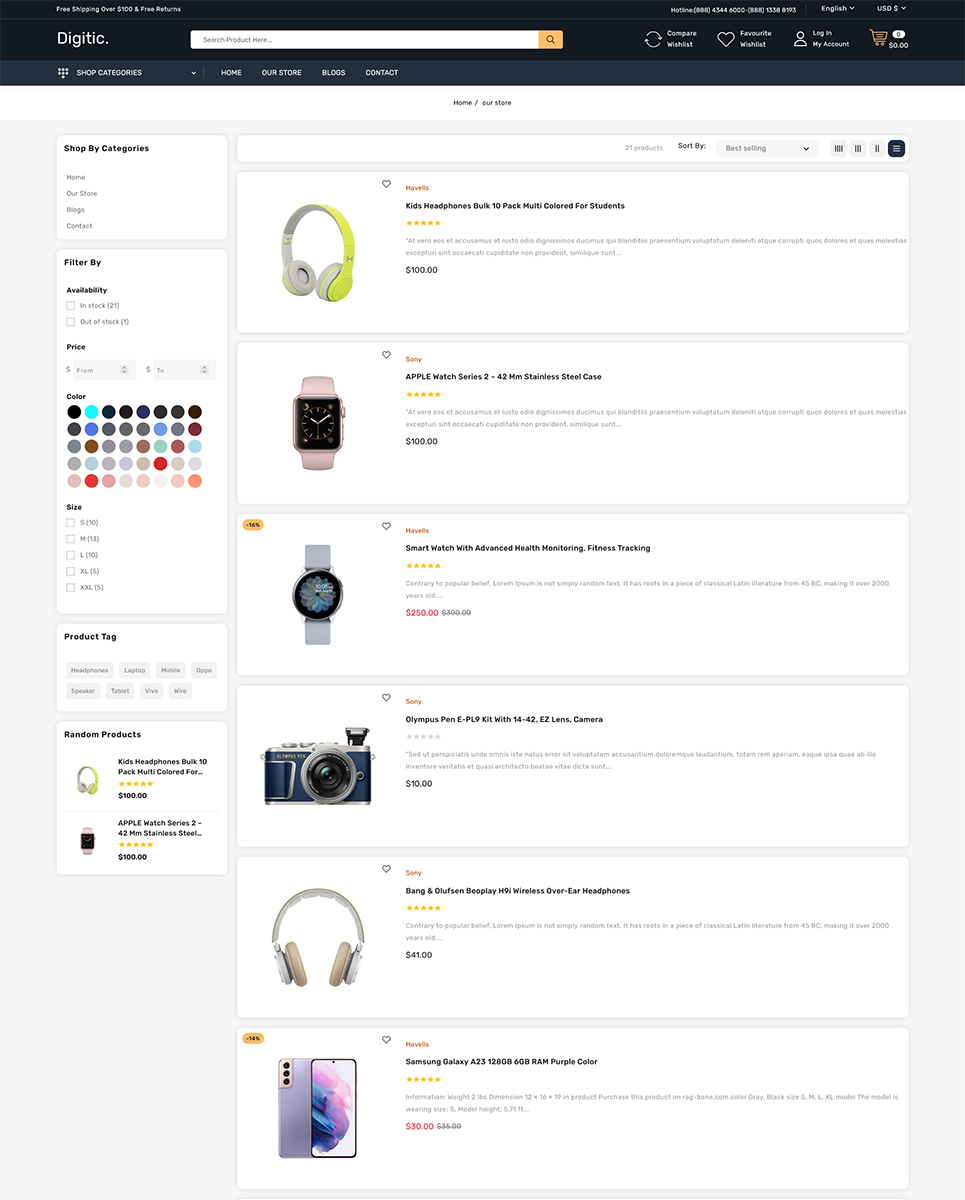Screen dimensions: 965x1200
Task: Check the In stock availability filter
Action: point(70,306)
